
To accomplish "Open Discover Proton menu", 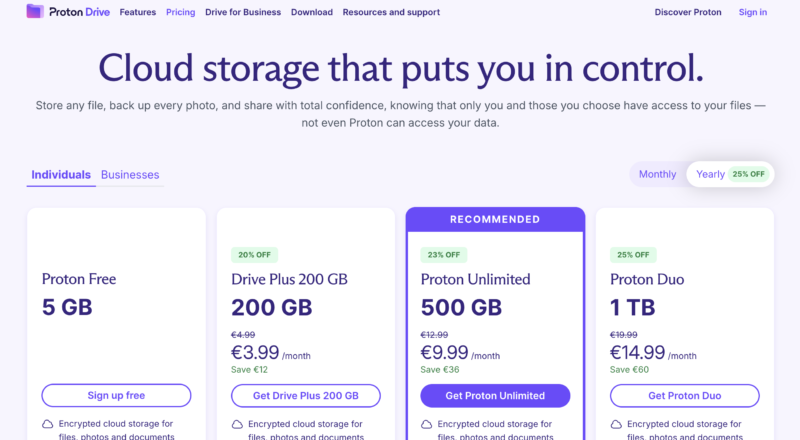I will [688, 12].
